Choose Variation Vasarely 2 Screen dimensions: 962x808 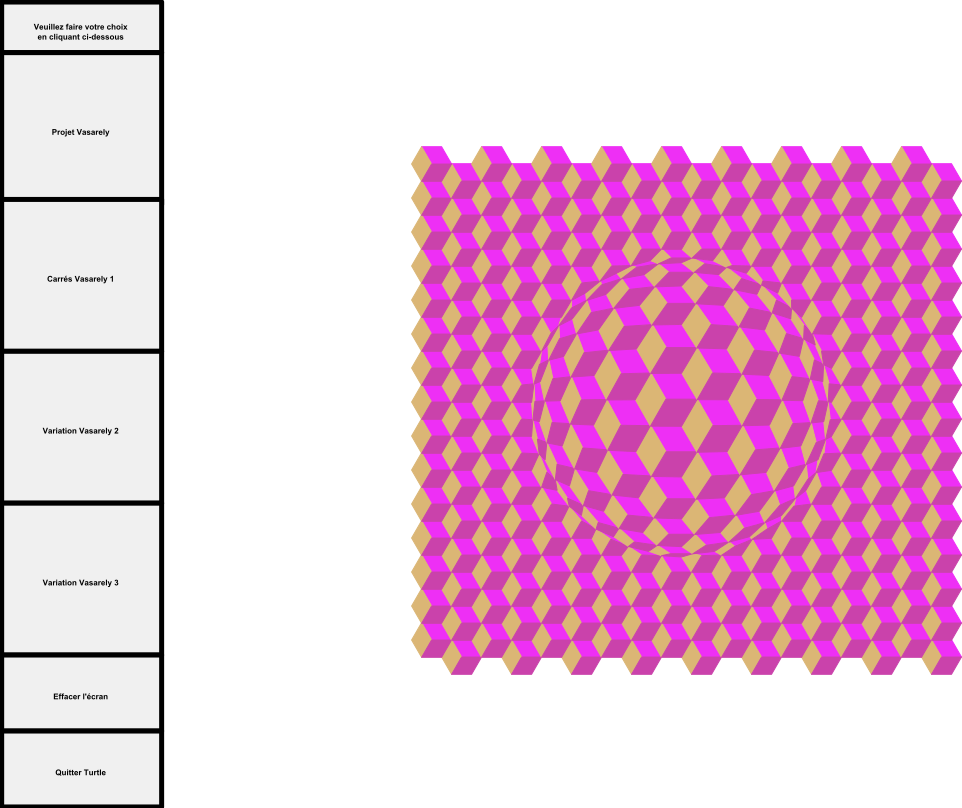point(81,427)
